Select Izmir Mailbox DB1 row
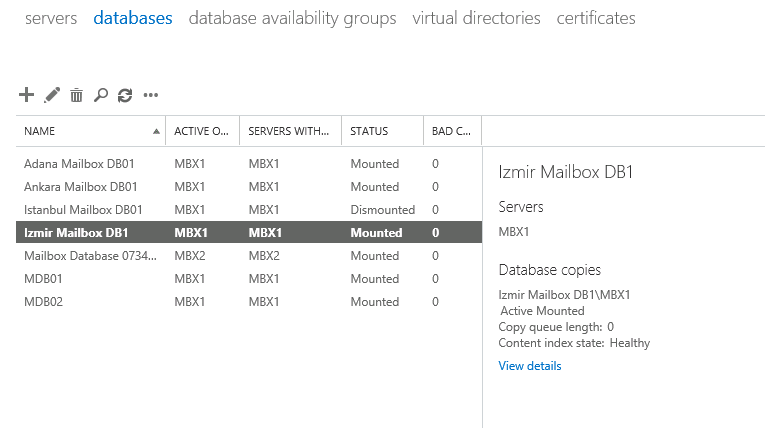This screenshot has height=428, width=765. pyautogui.click(x=249, y=232)
